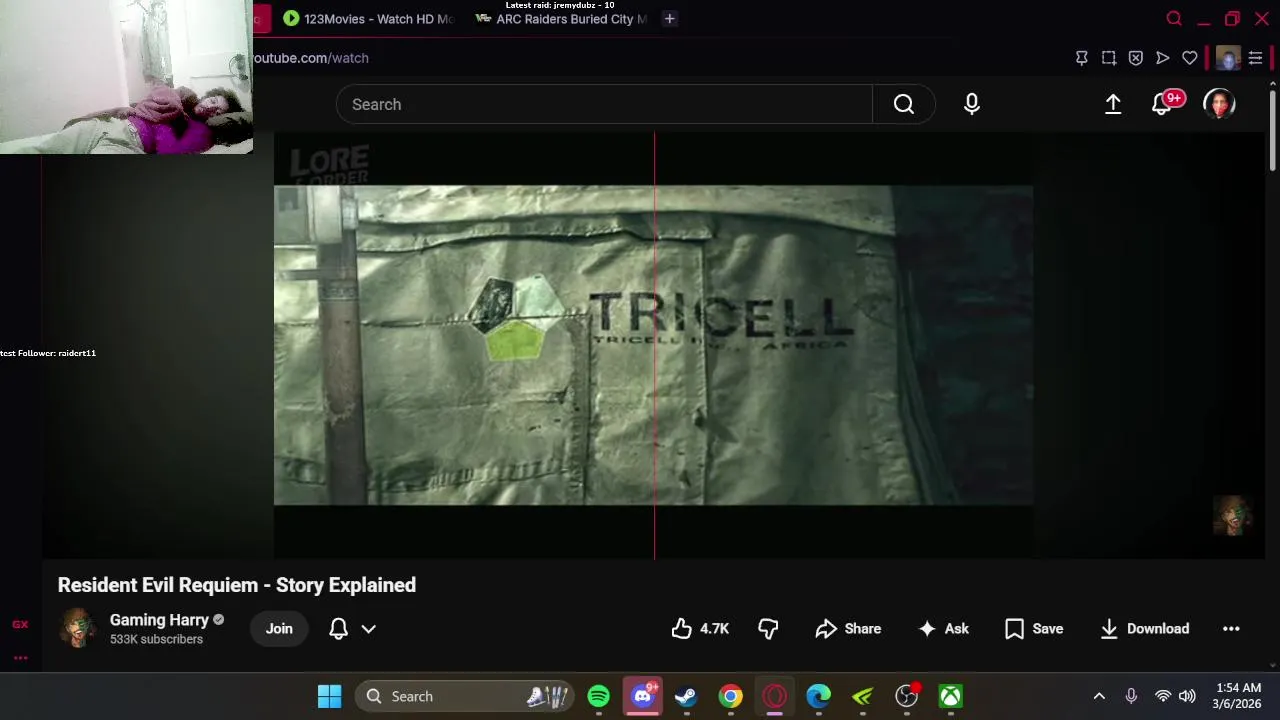Click the Ask button

click(x=944, y=629)
